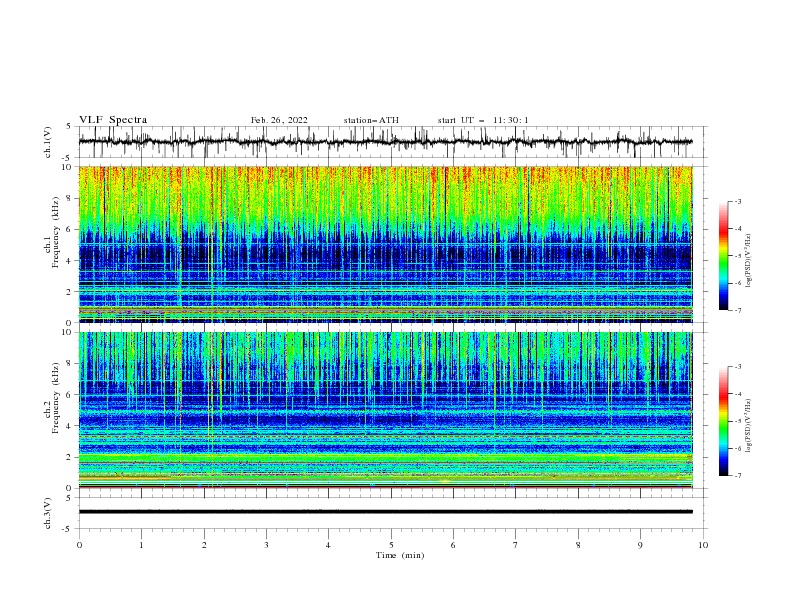Click the "5" tick on ch.1(V) axis
The image size is (792, 612).
[x=69, y=127]
